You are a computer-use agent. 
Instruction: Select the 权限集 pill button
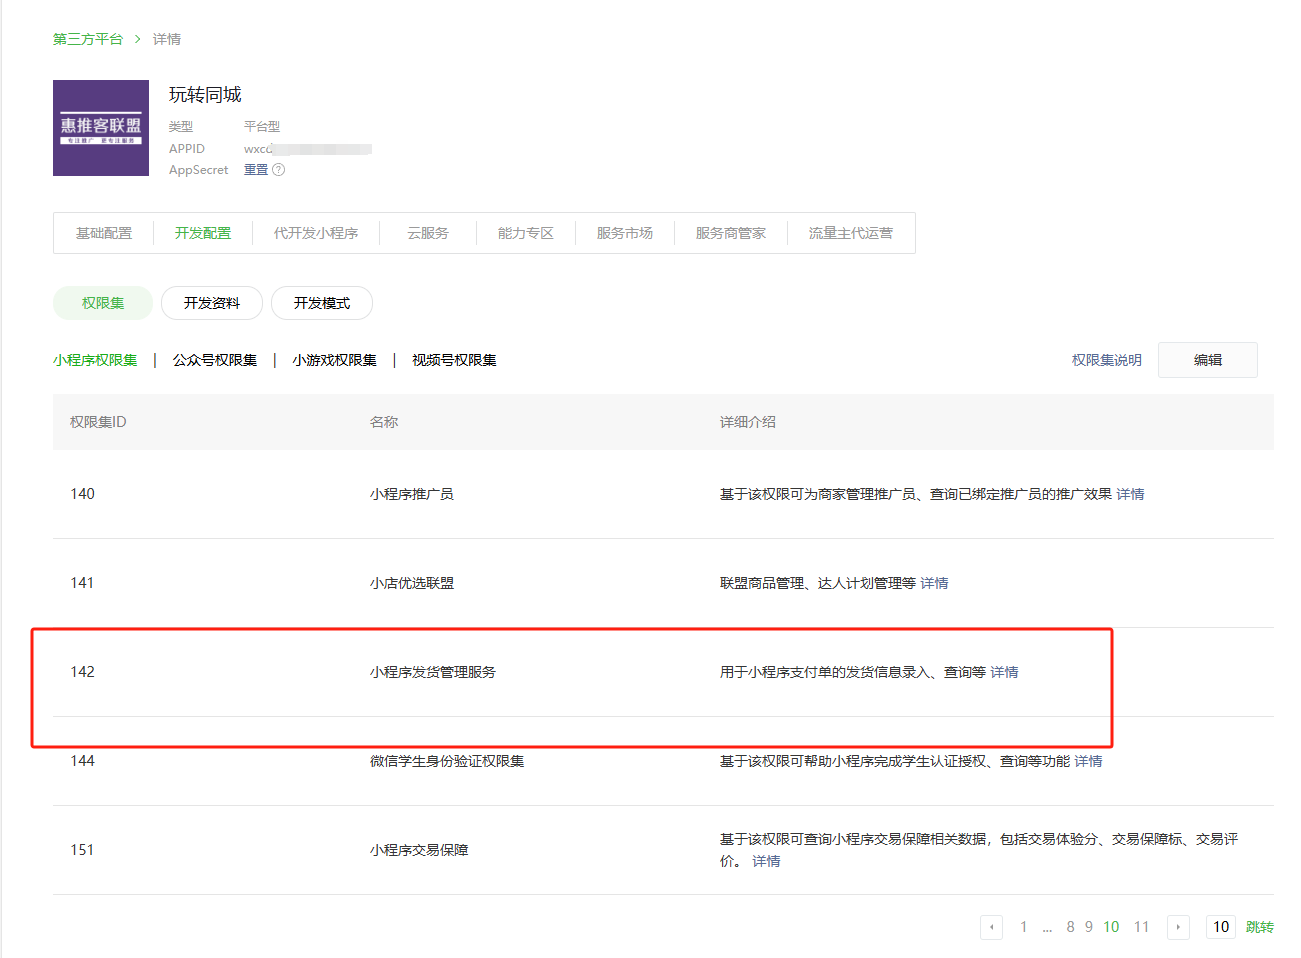pyautogui.click(x=103, y=303)
